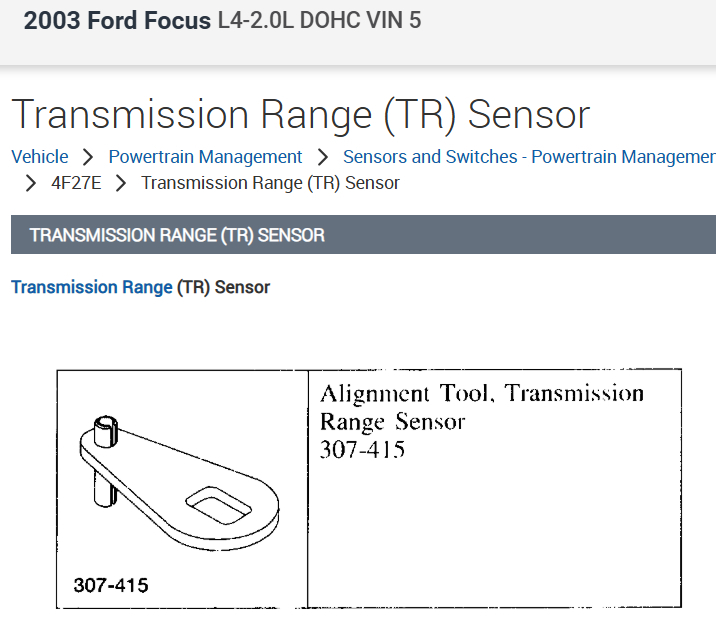Click the 307-415 part number in description cell
Screen dimensions: 716x632
point(362,450)
